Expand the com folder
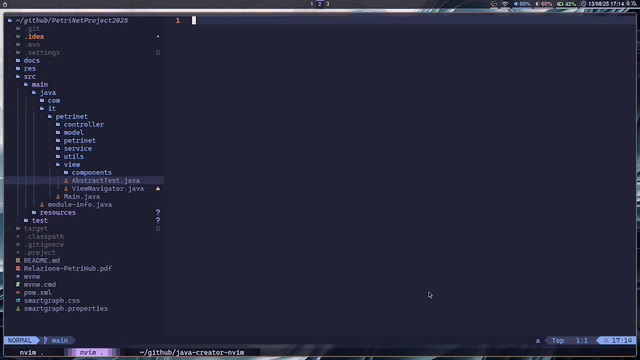The height and width of the screenshot is (360, 640). pos(54,100)
